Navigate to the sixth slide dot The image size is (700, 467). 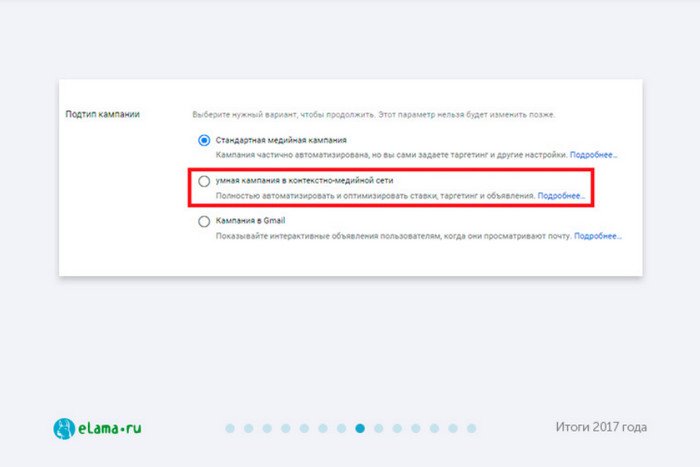[323, 428]
